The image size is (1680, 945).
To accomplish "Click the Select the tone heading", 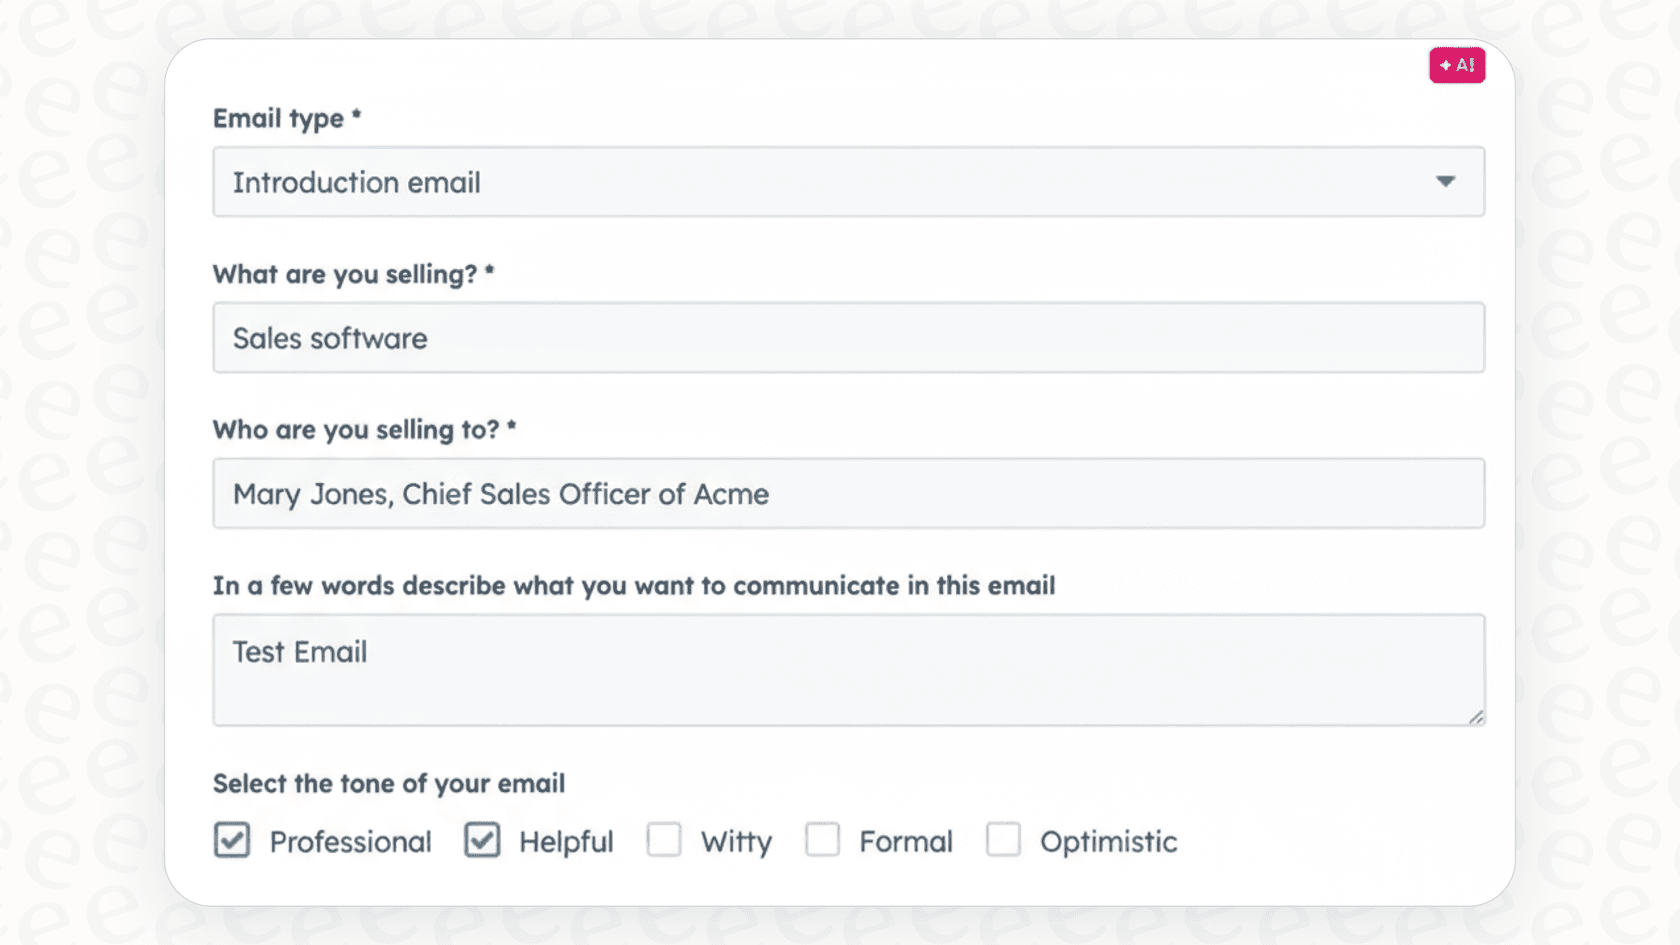I will (x=388, y=783).
